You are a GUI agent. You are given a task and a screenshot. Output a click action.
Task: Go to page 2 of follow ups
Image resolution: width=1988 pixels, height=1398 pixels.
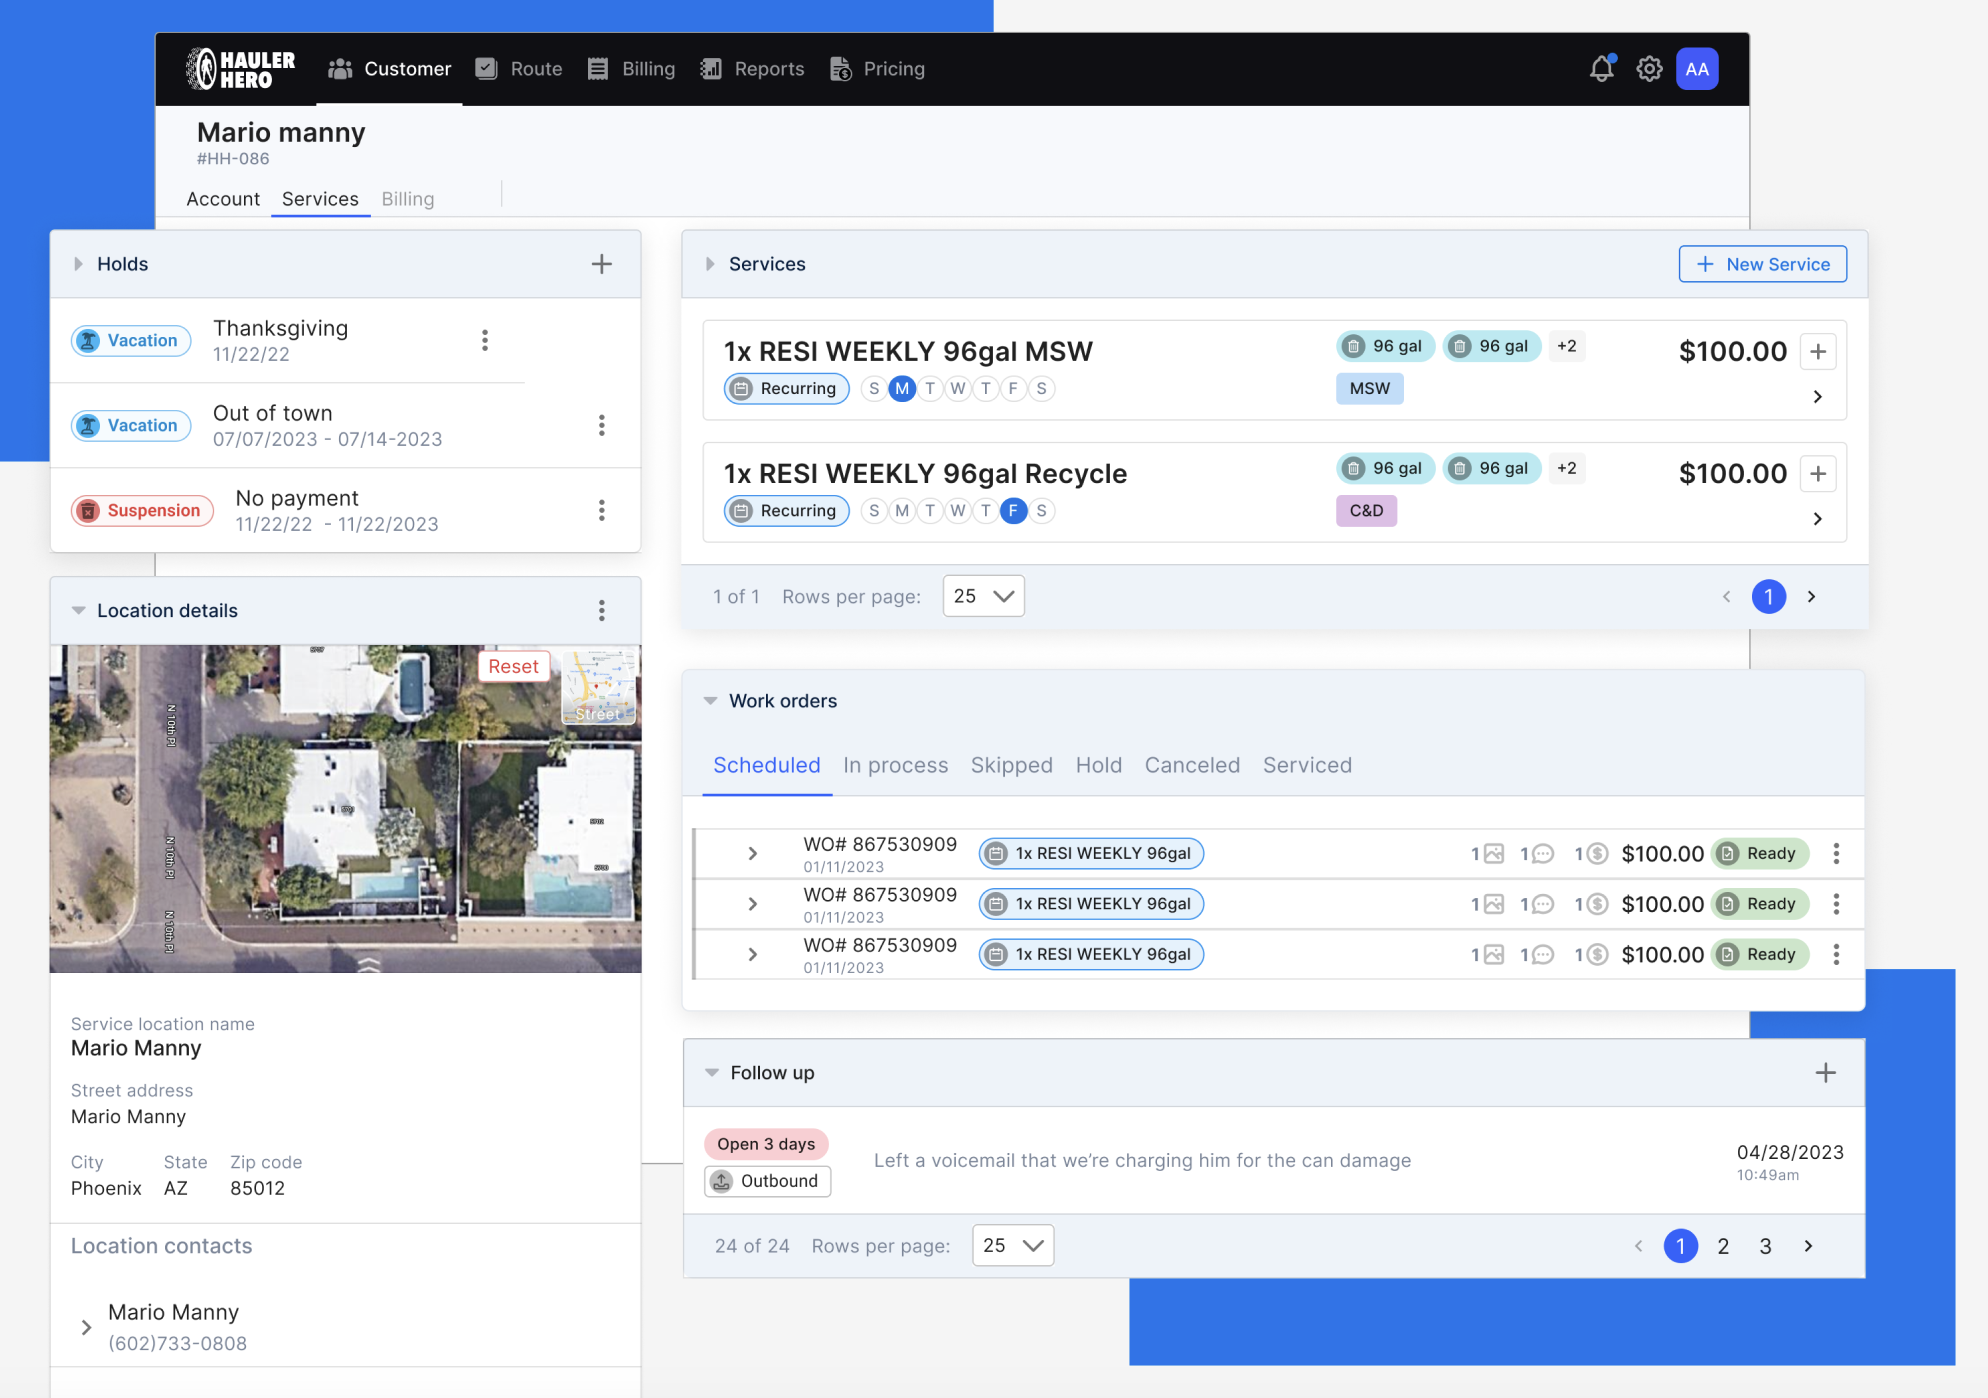(1723, 1246)
